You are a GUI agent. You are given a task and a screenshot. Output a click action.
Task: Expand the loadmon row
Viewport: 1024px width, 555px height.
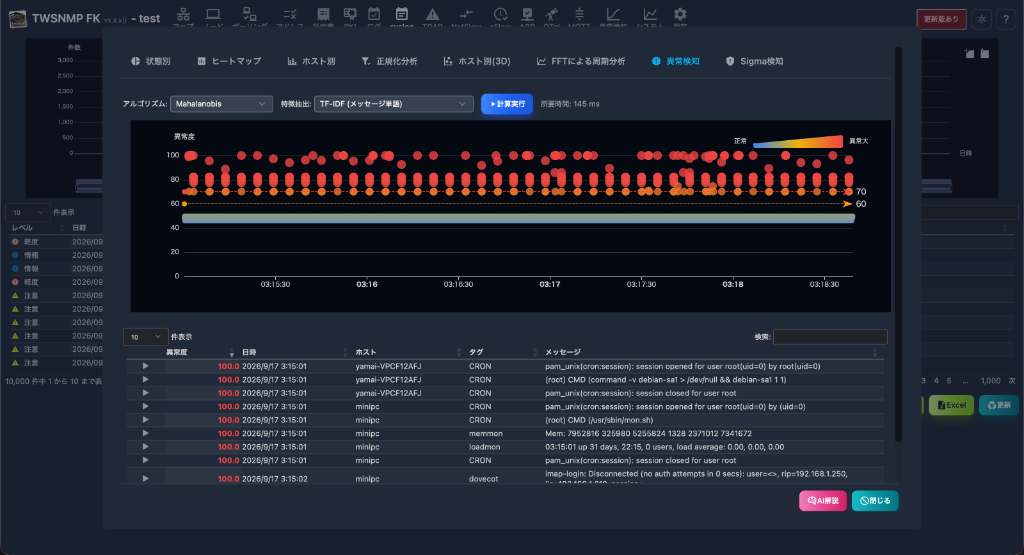tap(146, 447)
